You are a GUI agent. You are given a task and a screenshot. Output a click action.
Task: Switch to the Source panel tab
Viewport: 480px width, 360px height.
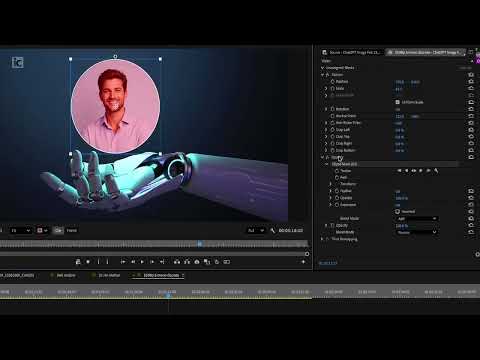tap(351, 52)
